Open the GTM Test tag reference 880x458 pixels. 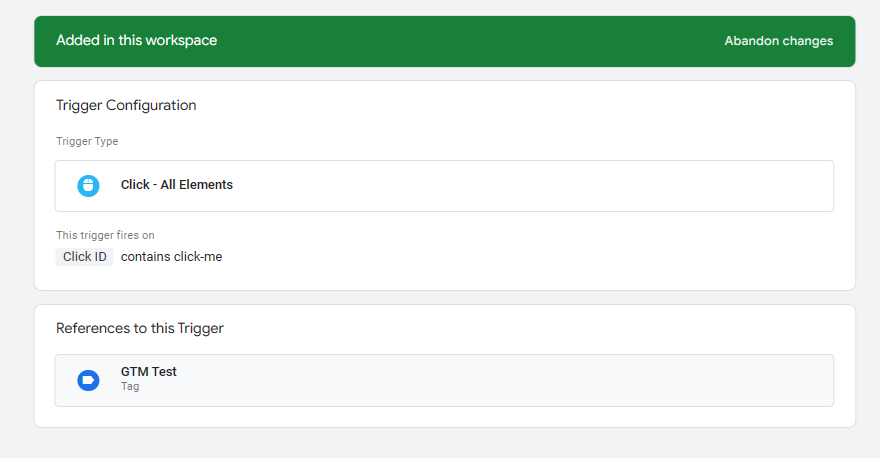click(149, 372)
